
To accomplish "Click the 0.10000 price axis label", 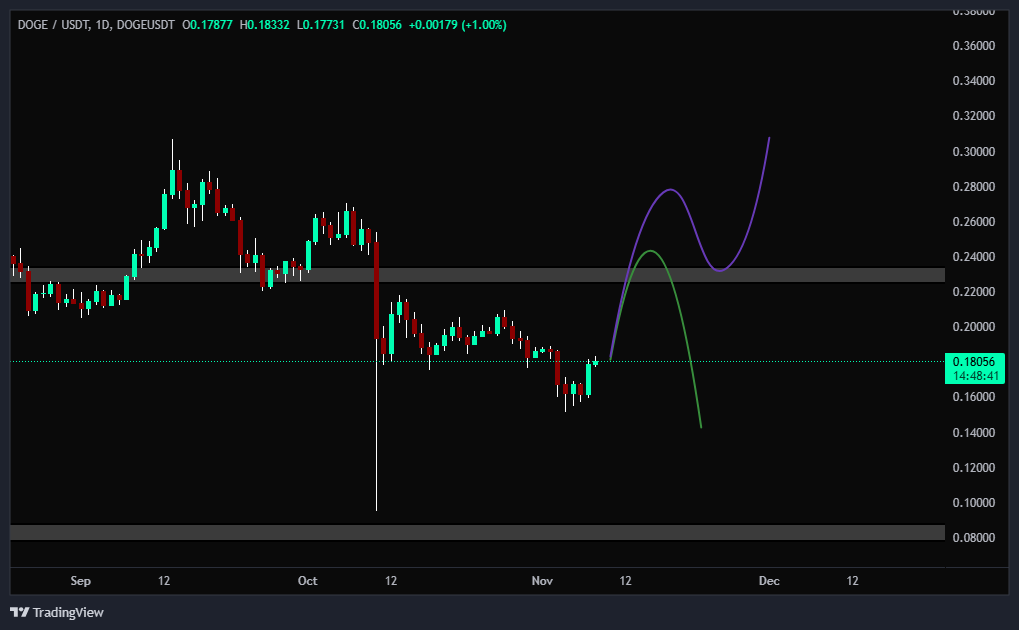I will pos(973,502).
